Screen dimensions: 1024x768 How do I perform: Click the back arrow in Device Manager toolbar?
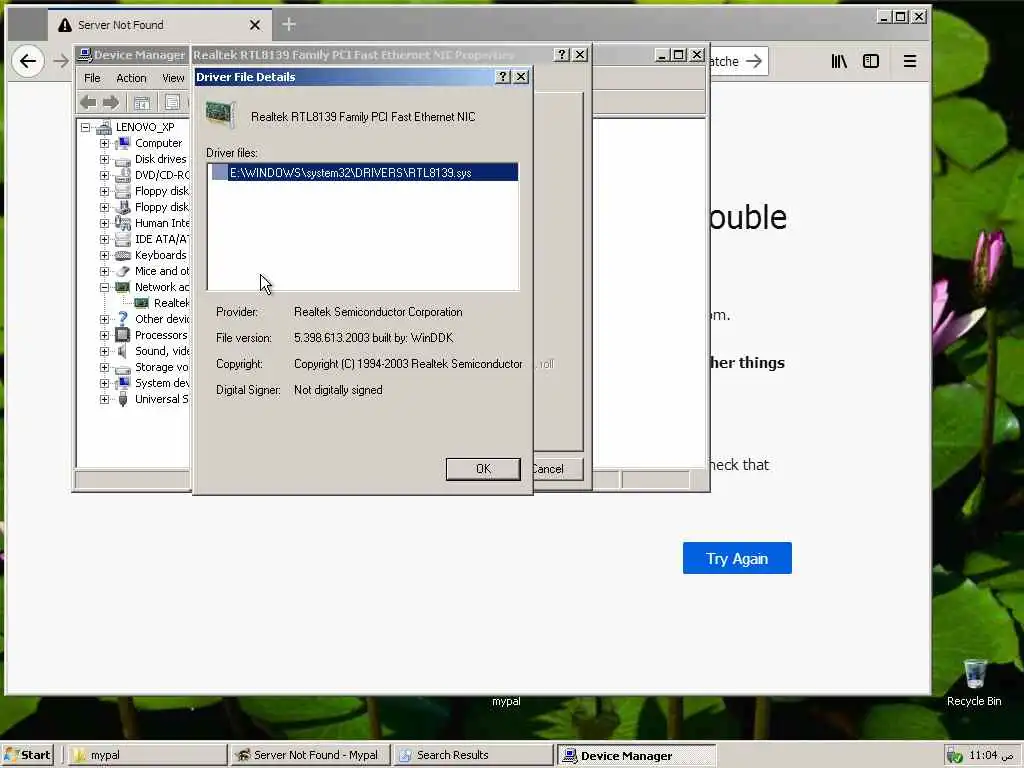[88, 102]
